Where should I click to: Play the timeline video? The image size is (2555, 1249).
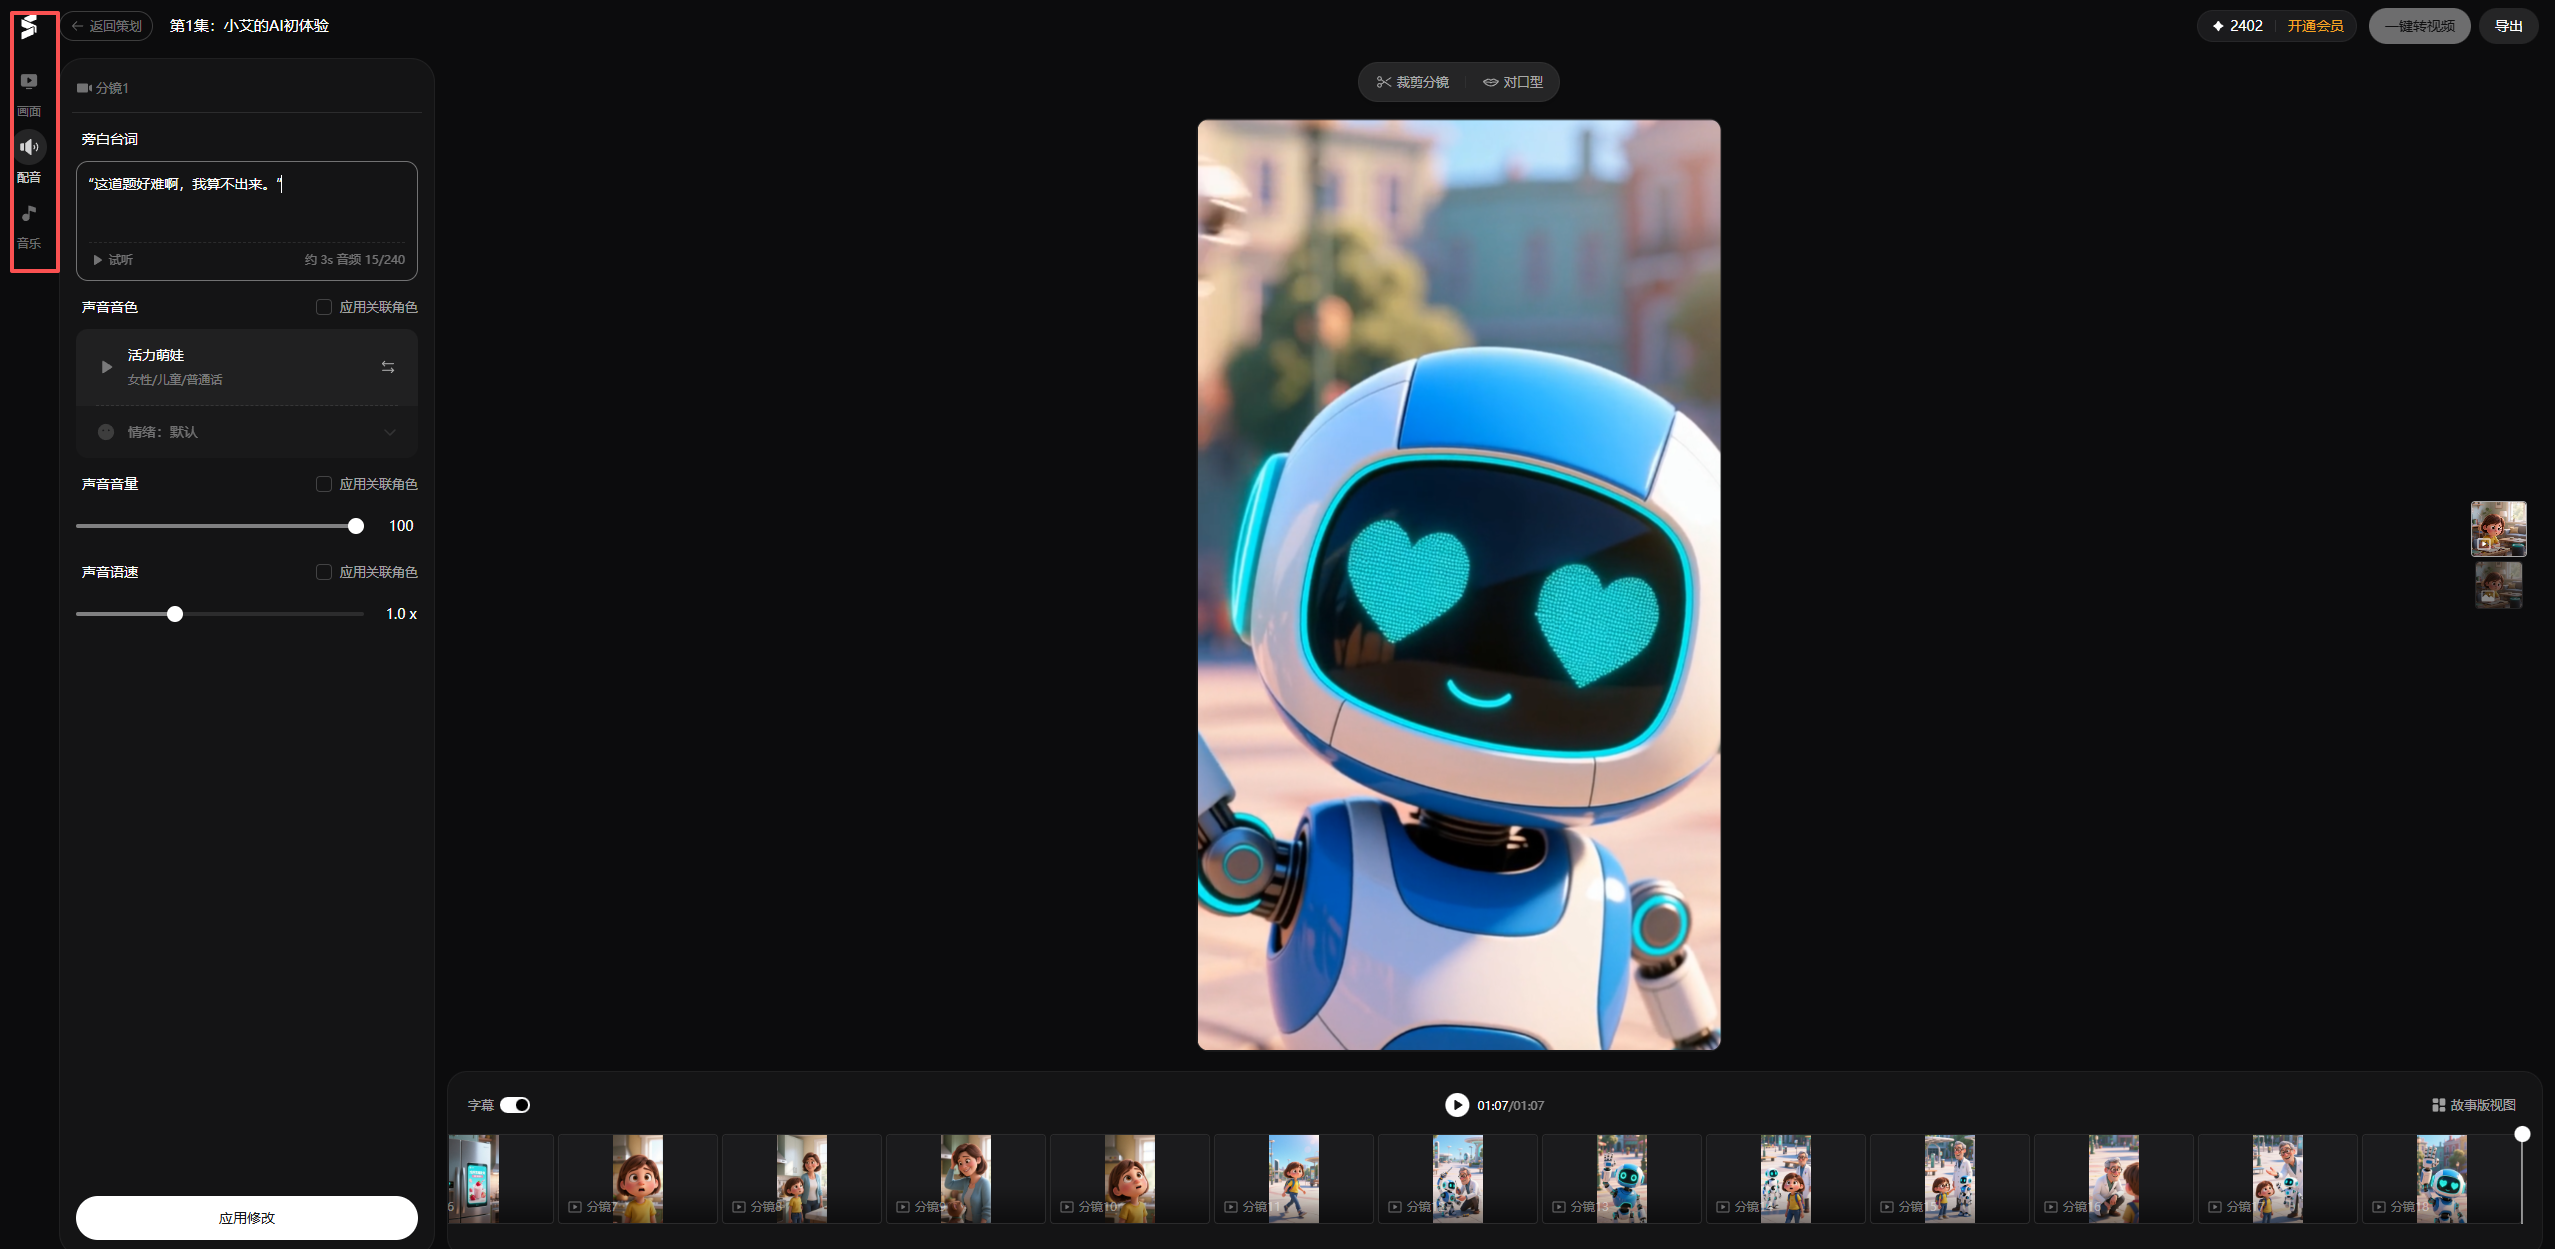click(1456, 1105)
